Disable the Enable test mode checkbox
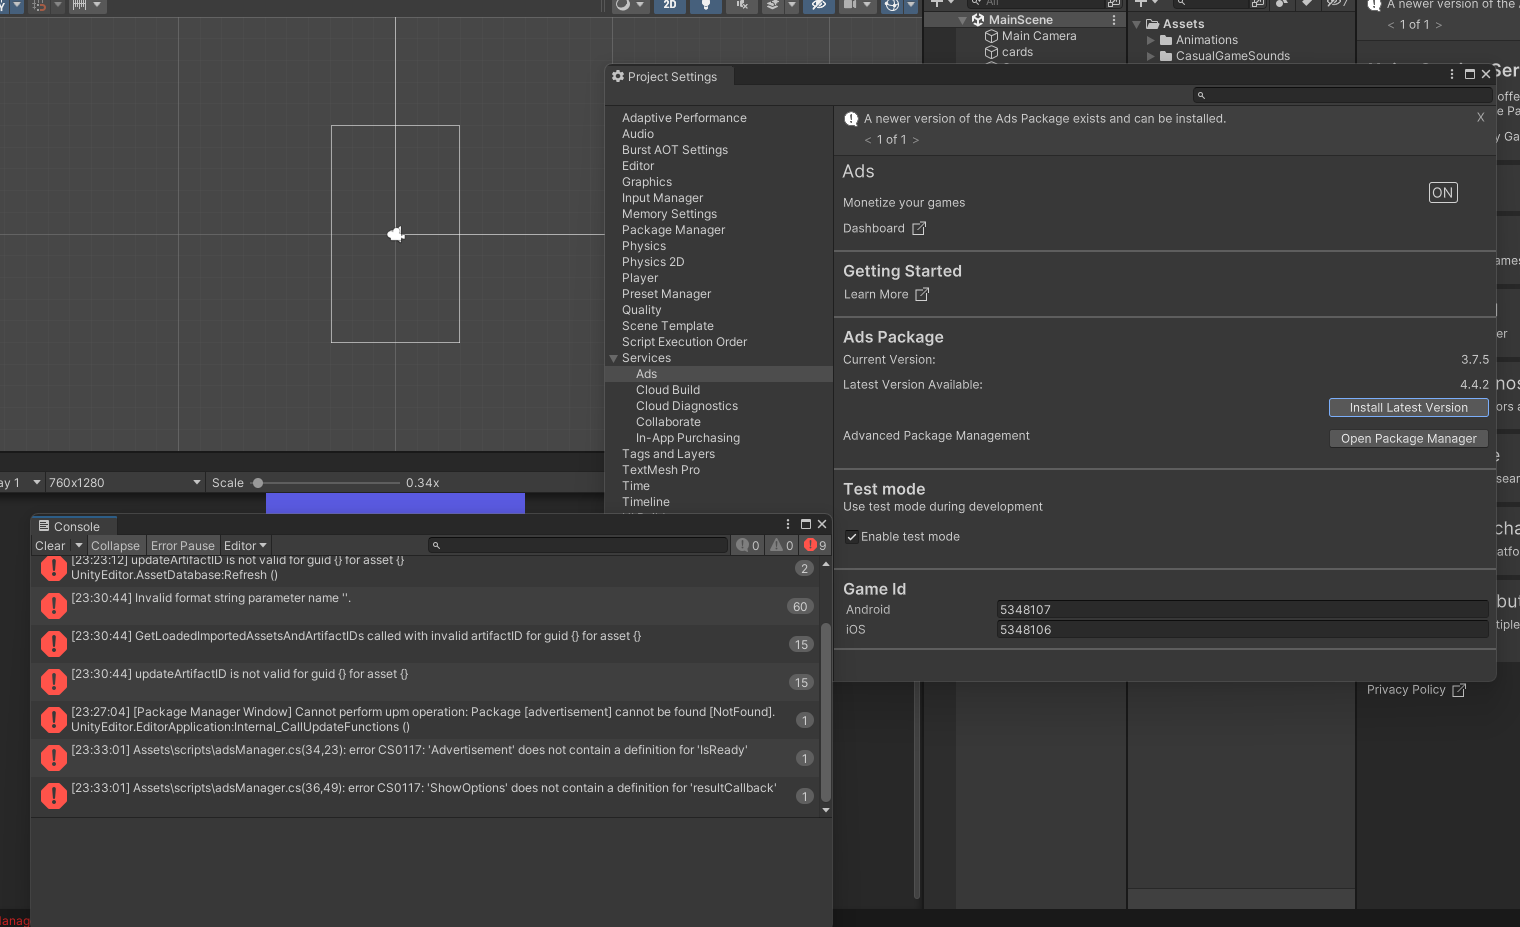Screen dimensions: 1520x927 click(852, 537)
